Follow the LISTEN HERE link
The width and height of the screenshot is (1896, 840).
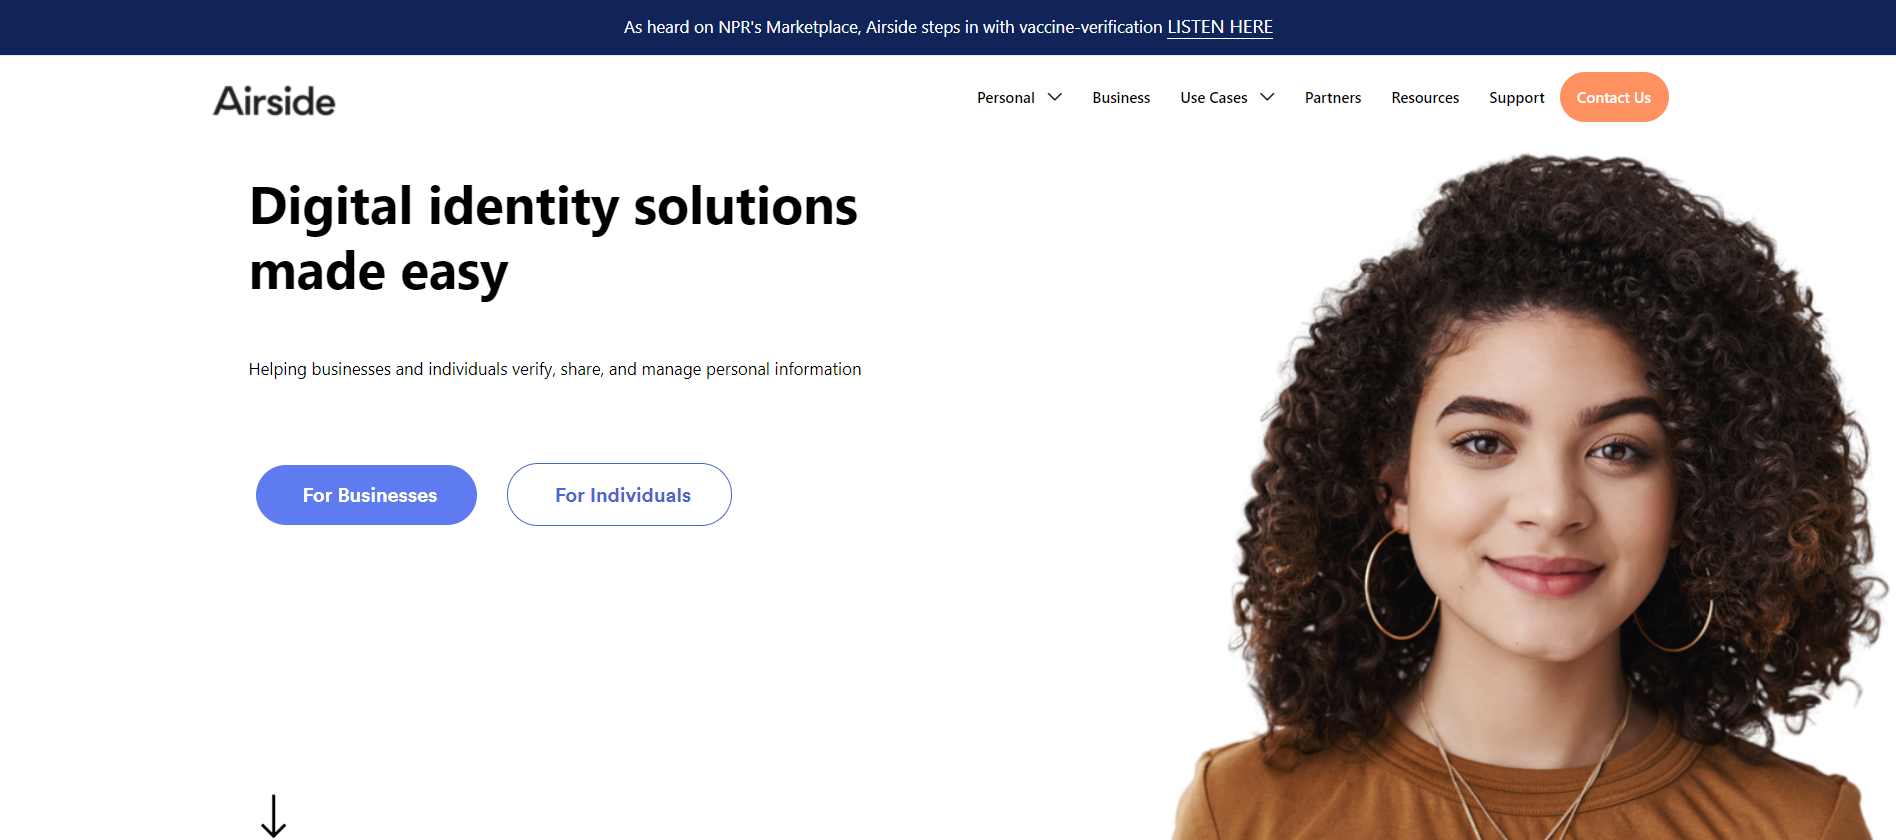point(1220,27)
